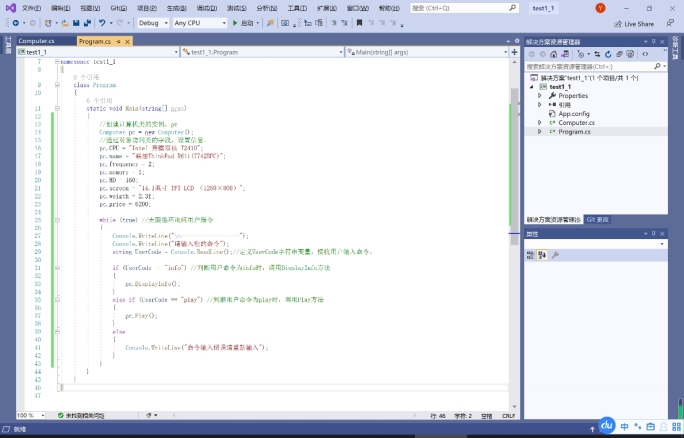Click the split editor plus icon
The image size is (684, 438).
(514, 52)
